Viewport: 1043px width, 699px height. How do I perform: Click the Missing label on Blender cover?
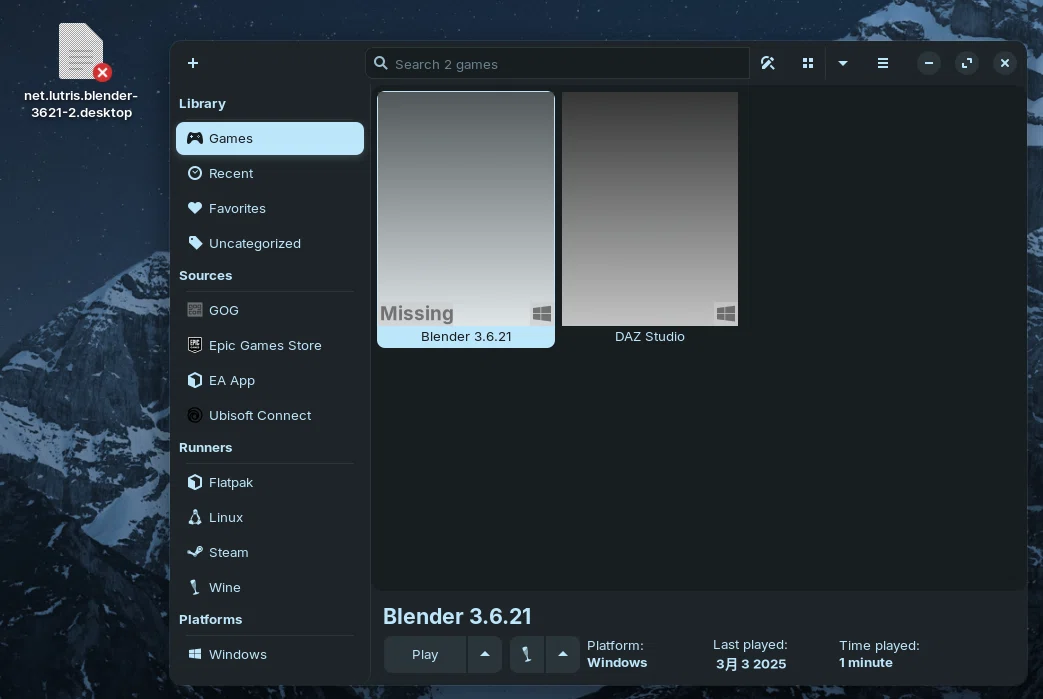point(417,313)
